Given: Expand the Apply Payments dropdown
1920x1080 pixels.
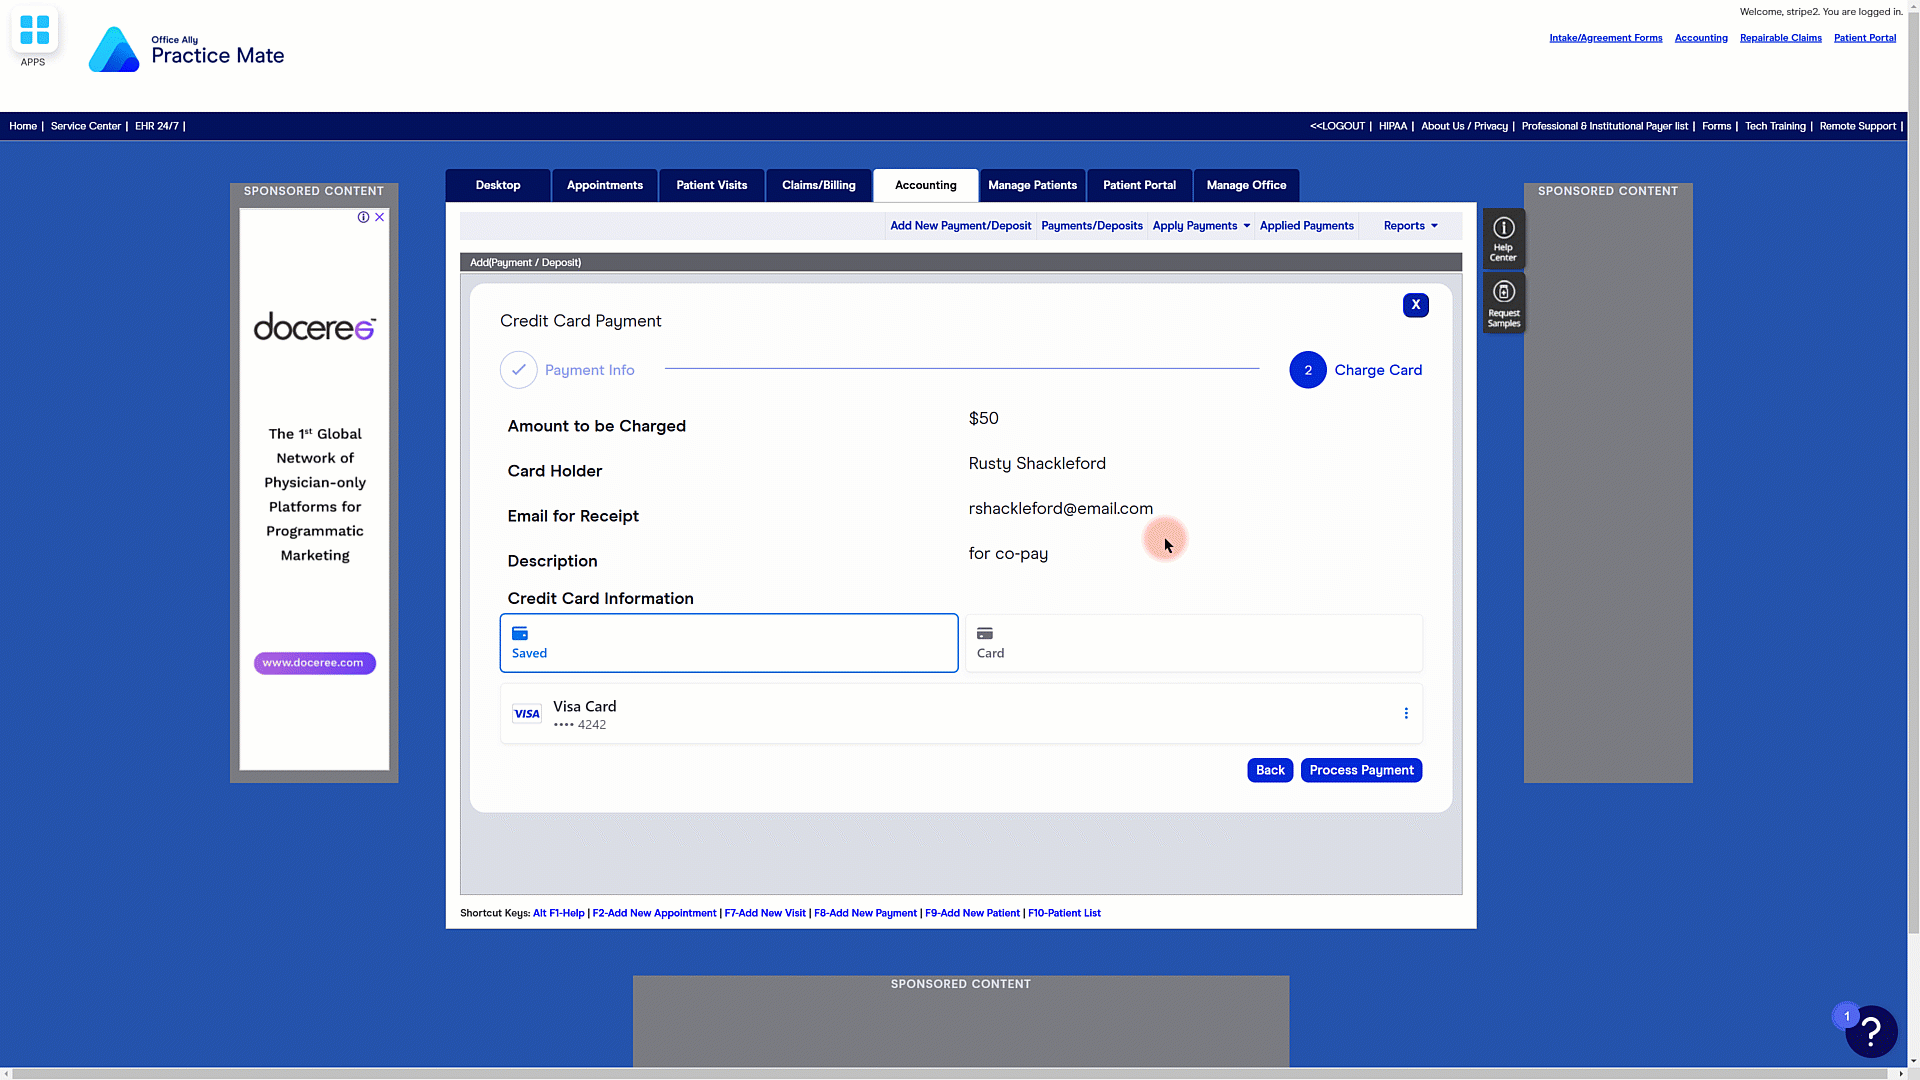Looking at the screenshot, I should tap(1200, 226).
